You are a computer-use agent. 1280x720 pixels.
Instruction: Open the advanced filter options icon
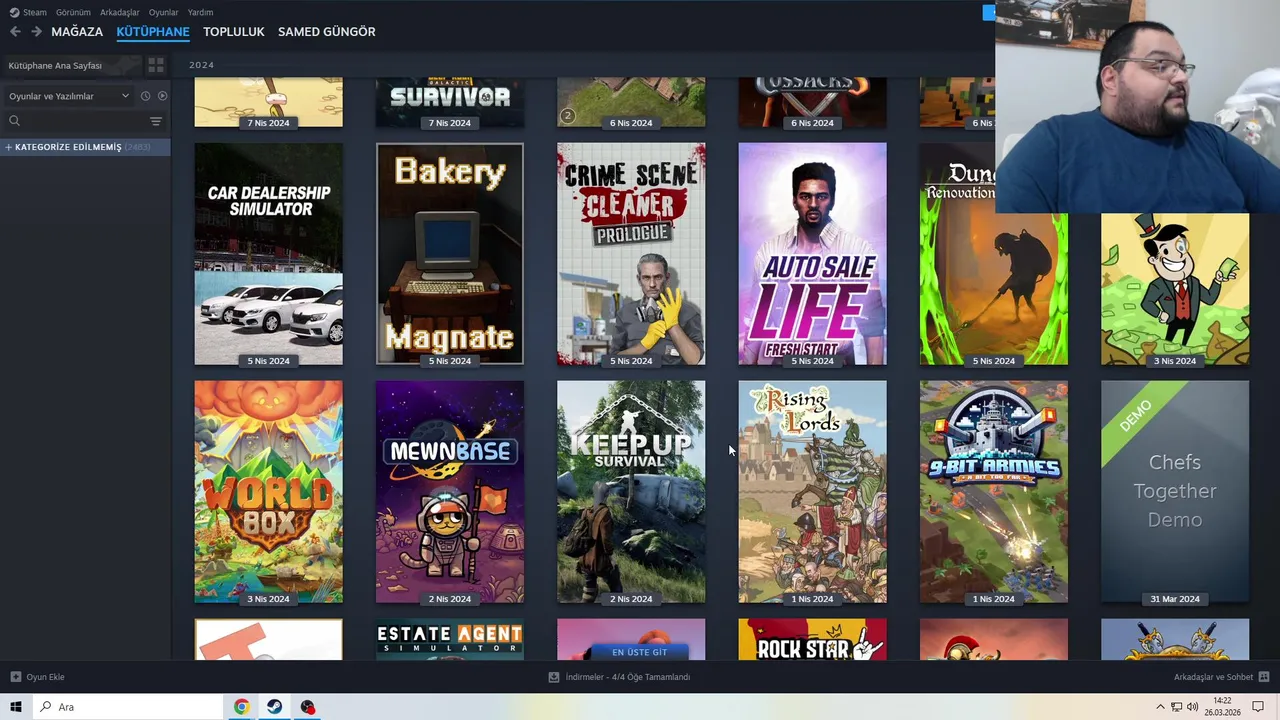(x=156, y=121)
